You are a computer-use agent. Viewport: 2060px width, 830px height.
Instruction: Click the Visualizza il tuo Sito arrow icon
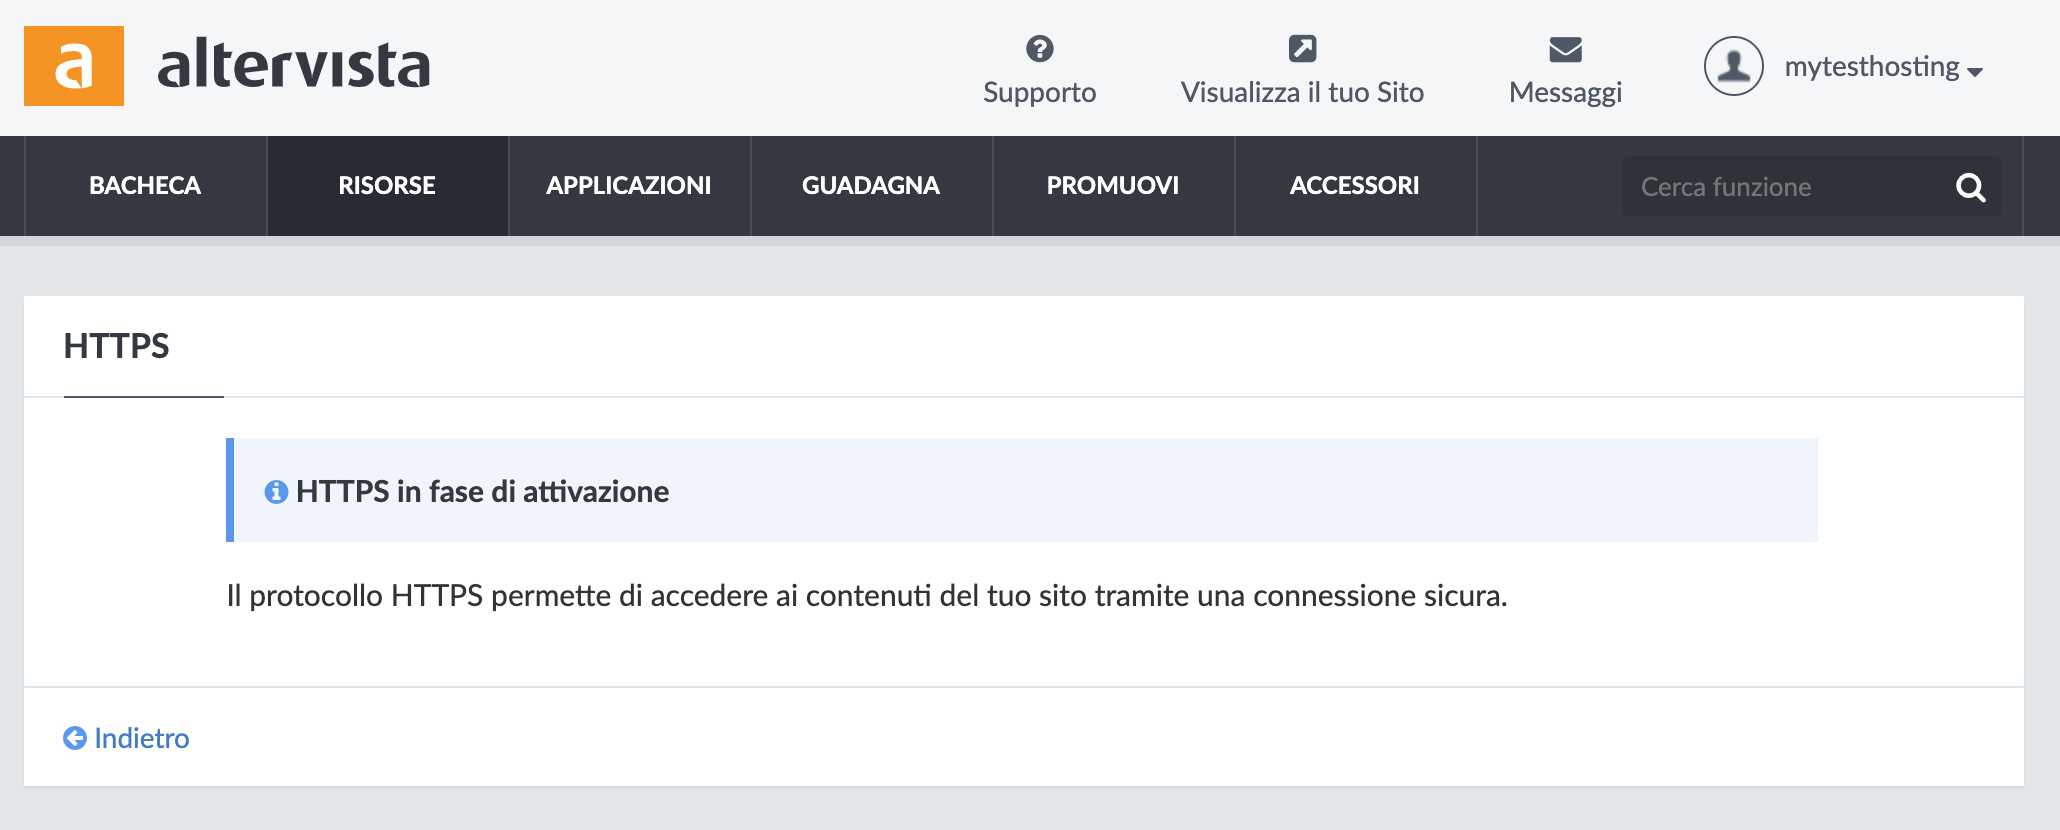click(1302, 48)
